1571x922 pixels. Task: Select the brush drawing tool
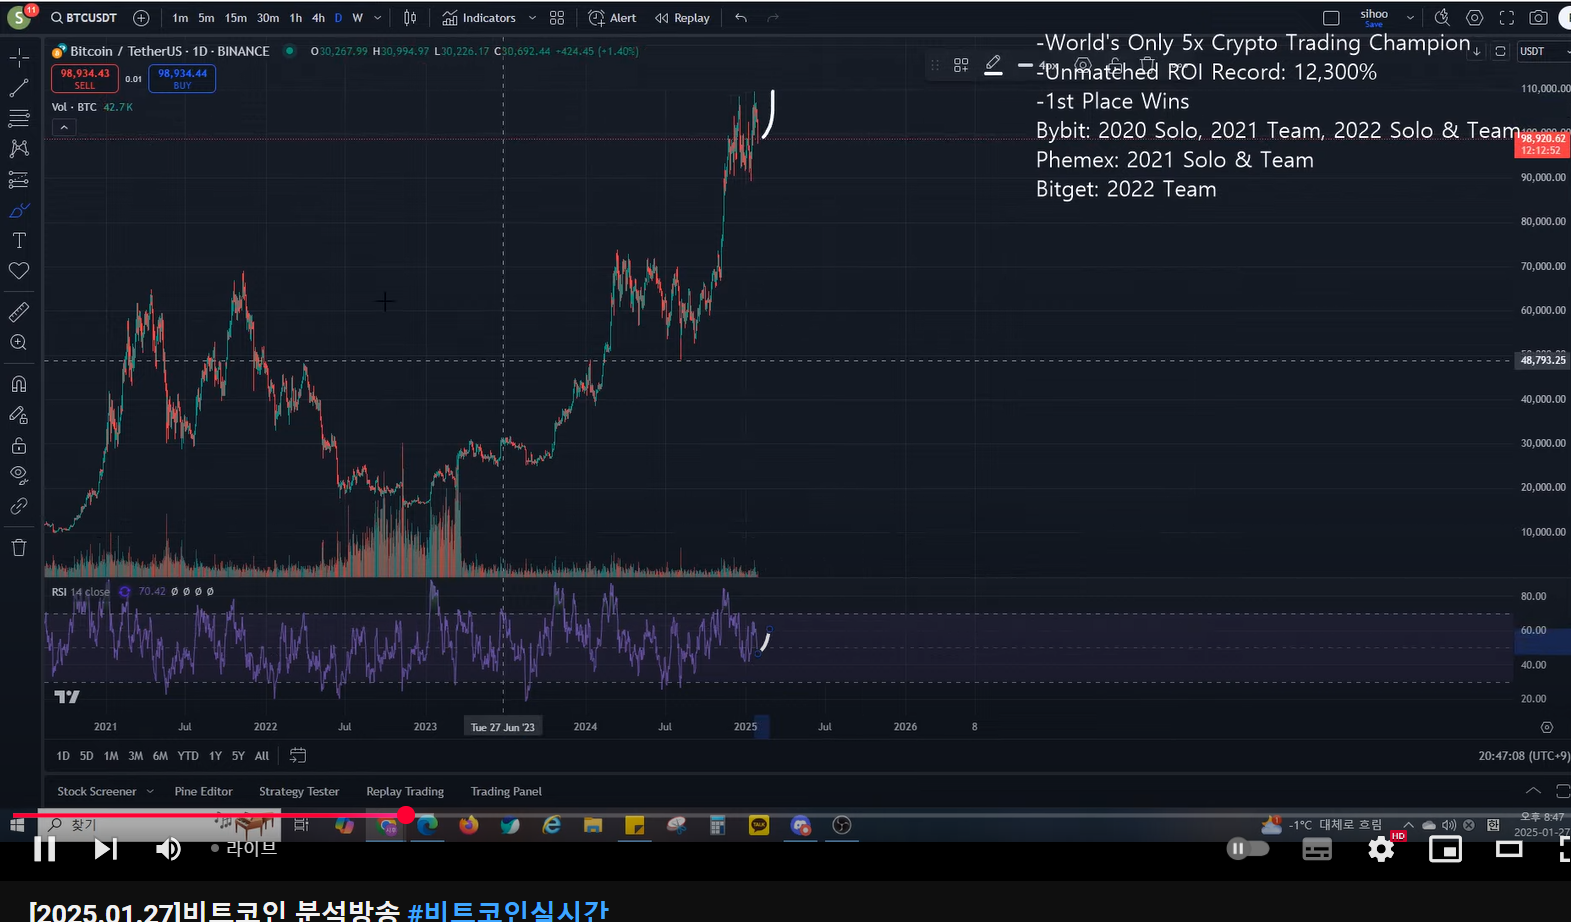[19, 211]
